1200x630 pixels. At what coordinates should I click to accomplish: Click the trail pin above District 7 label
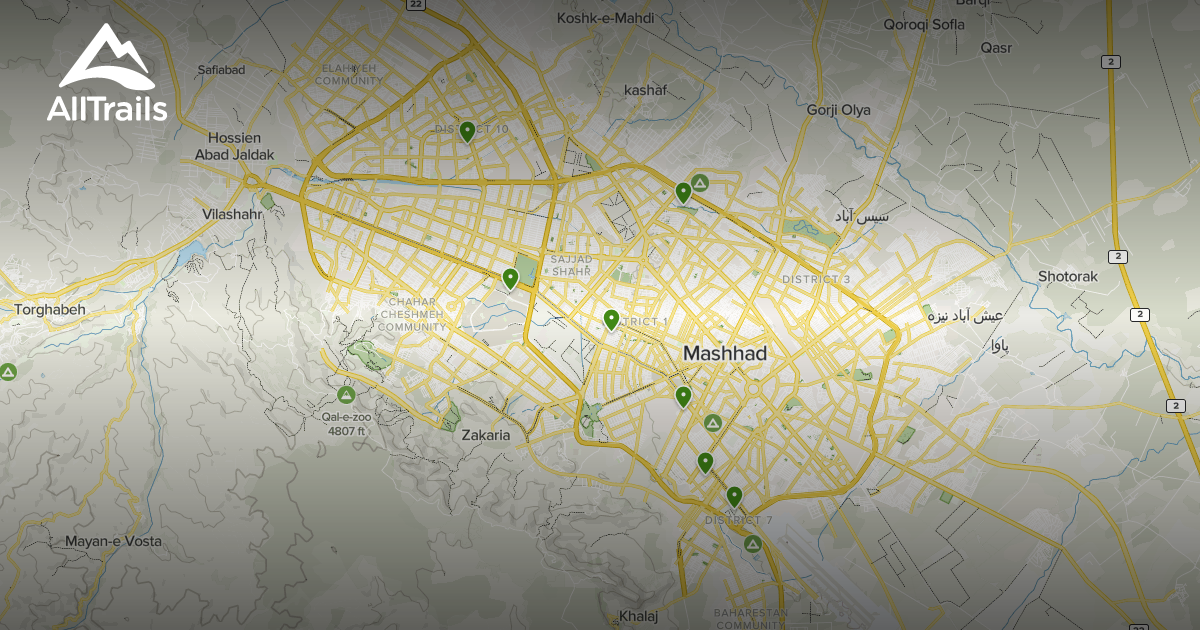point(706,461)
